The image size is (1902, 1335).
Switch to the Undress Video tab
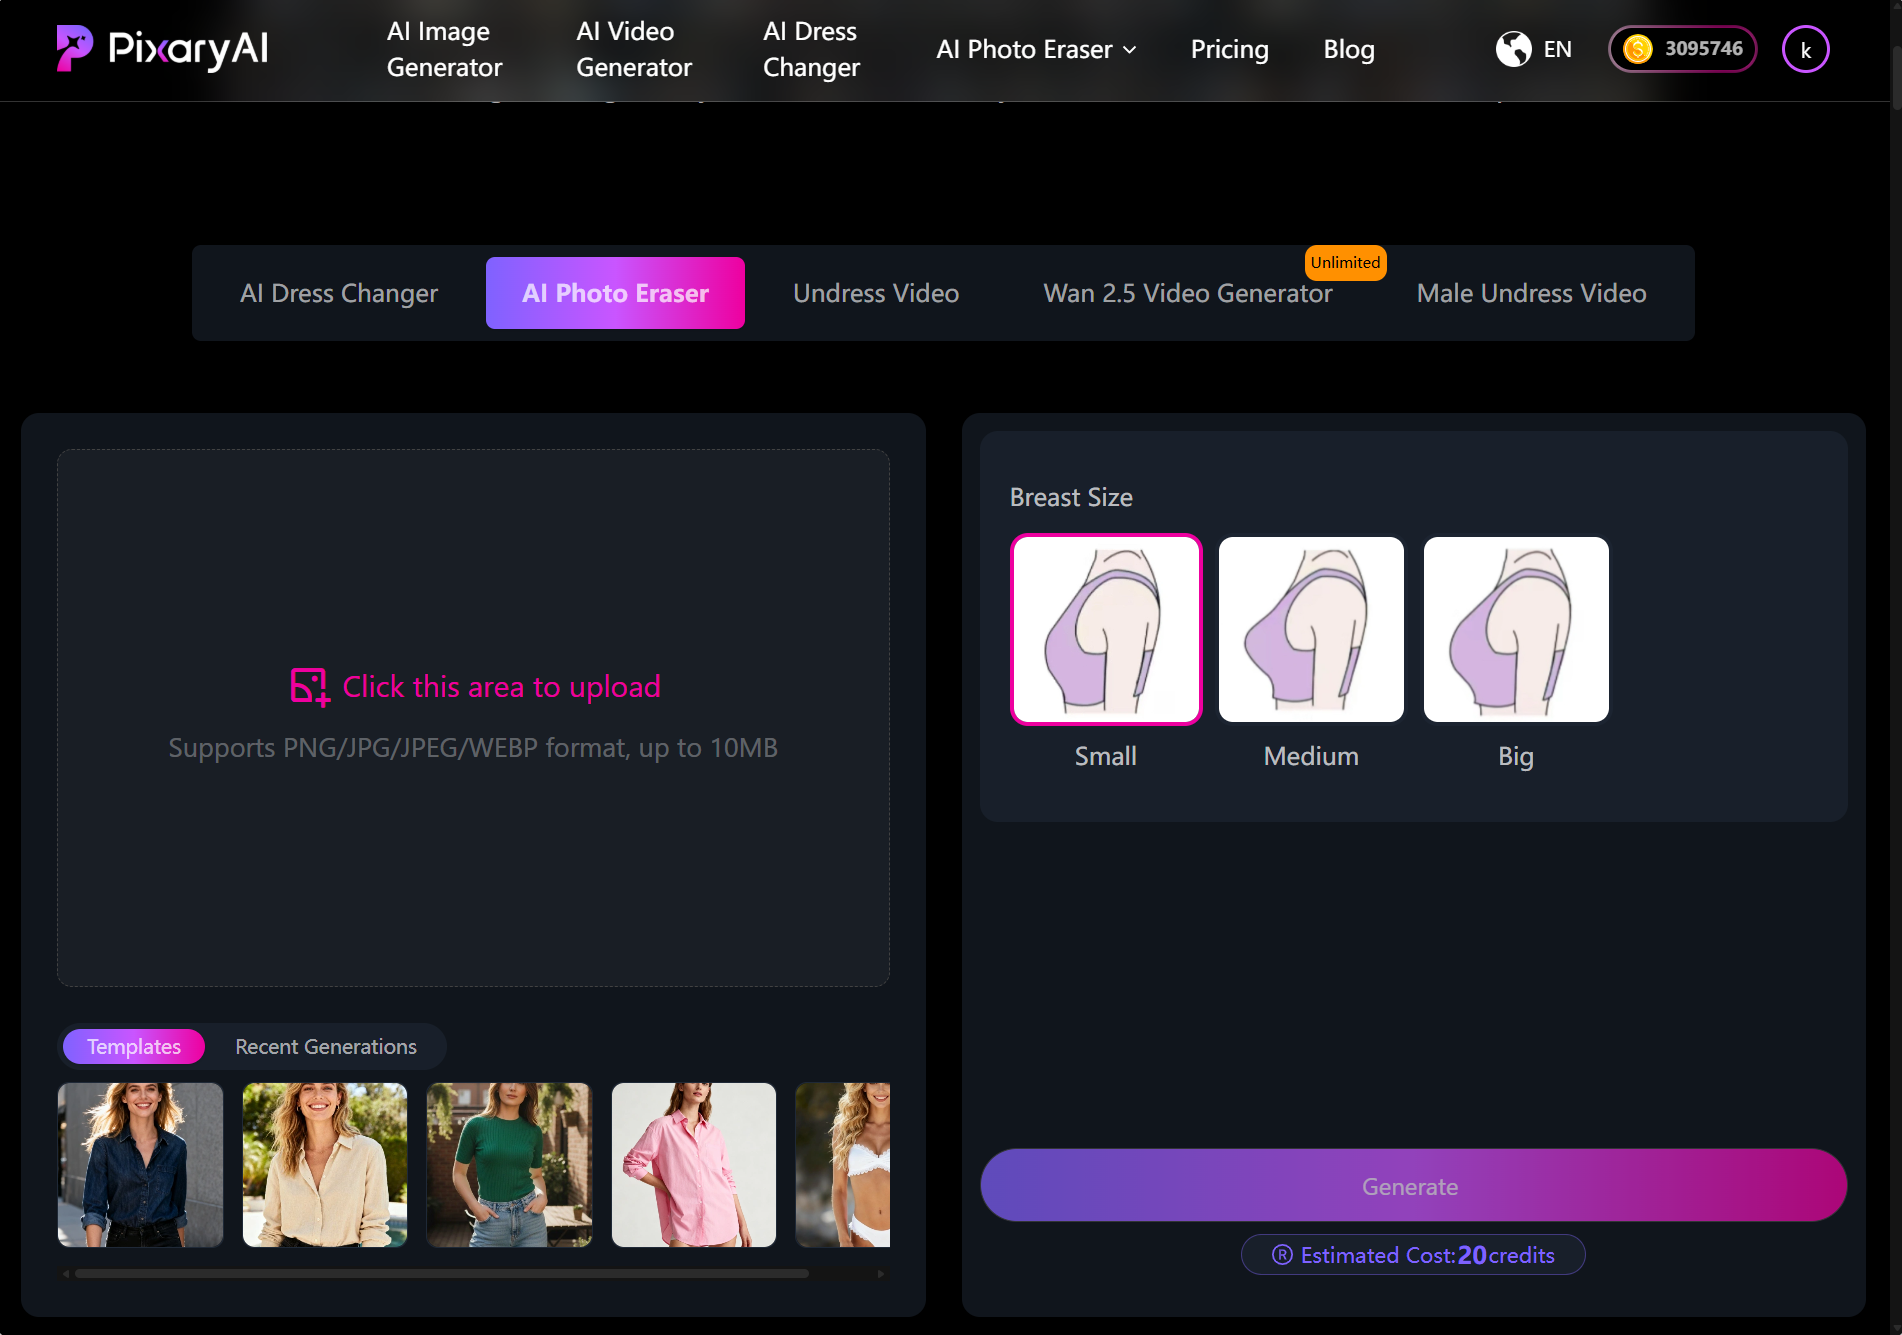click(x=876, y=293)
